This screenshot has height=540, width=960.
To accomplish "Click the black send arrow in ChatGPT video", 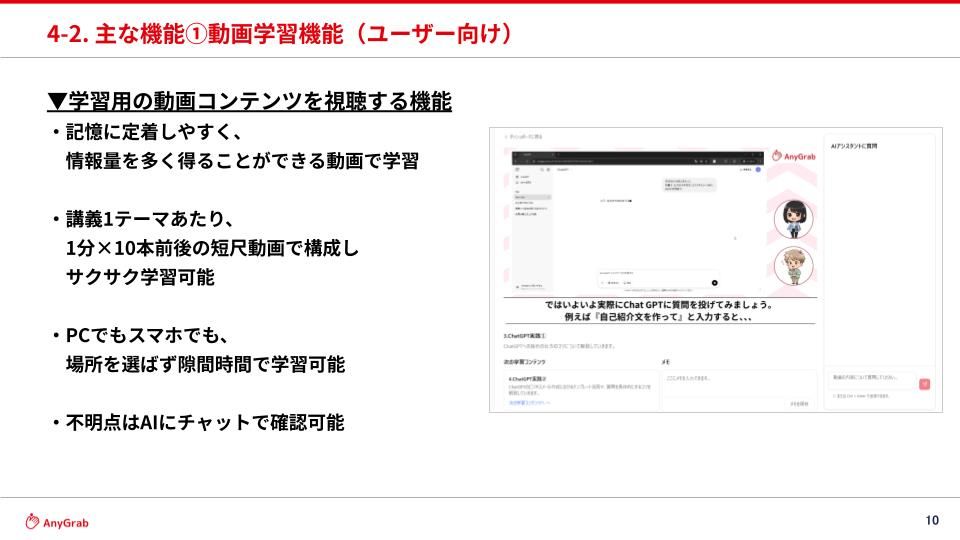I will point(714,283).
